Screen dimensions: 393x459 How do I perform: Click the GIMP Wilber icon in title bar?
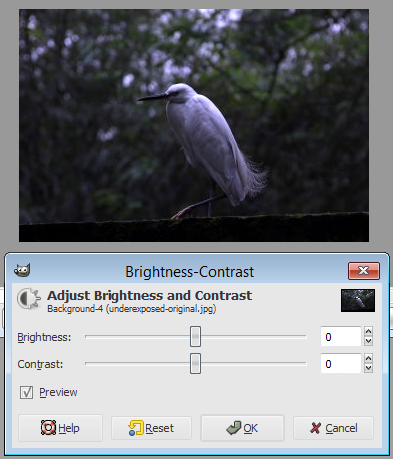coord(22,270)
